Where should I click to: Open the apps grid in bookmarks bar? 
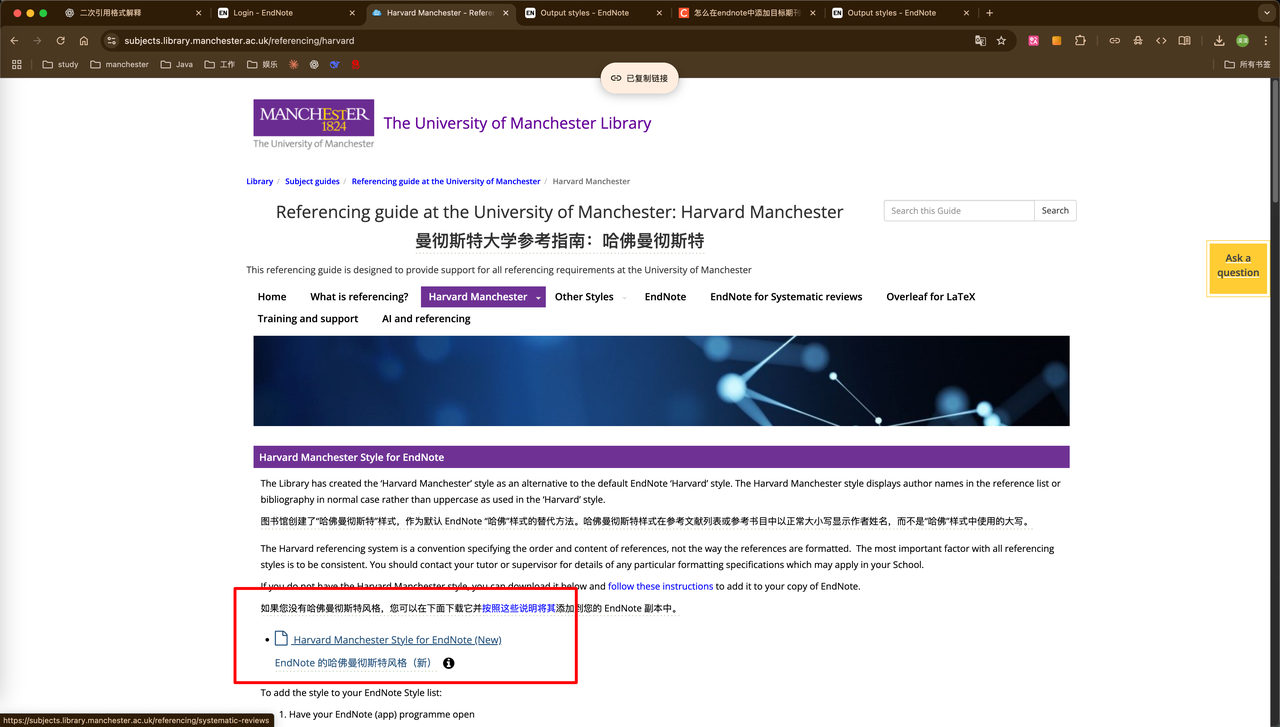16,64
